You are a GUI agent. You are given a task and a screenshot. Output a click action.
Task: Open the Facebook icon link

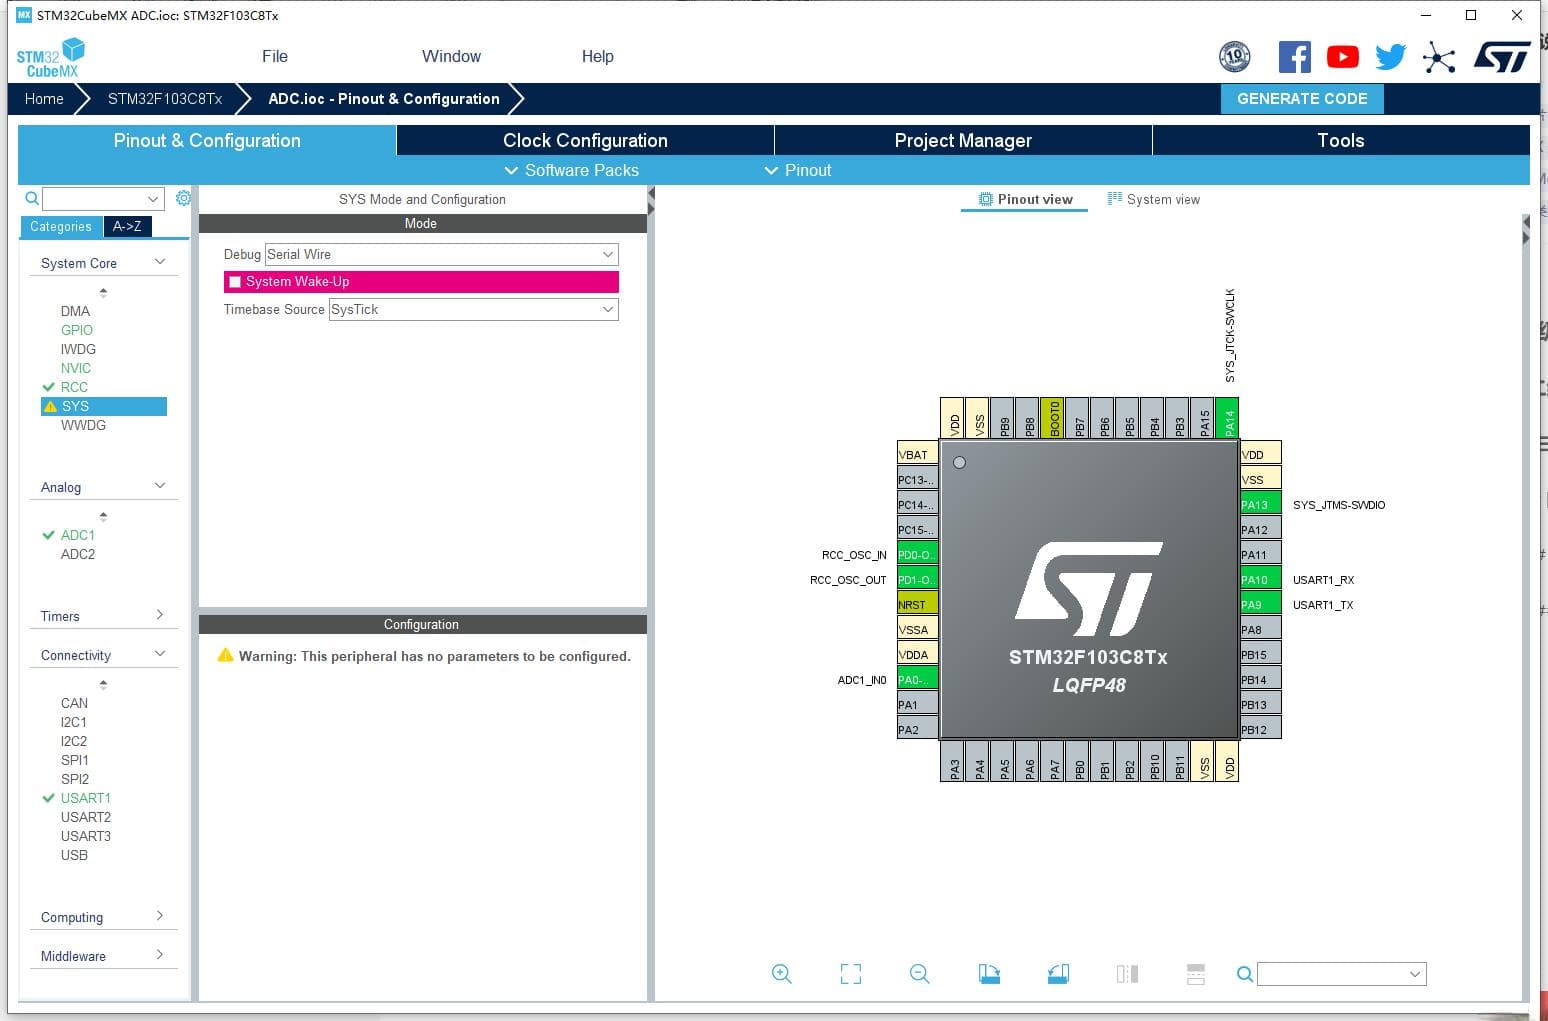(1294, 57)
